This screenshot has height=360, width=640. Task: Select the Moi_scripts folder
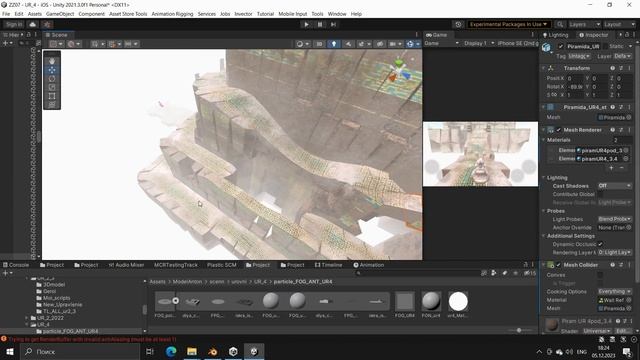click(56, 298)
